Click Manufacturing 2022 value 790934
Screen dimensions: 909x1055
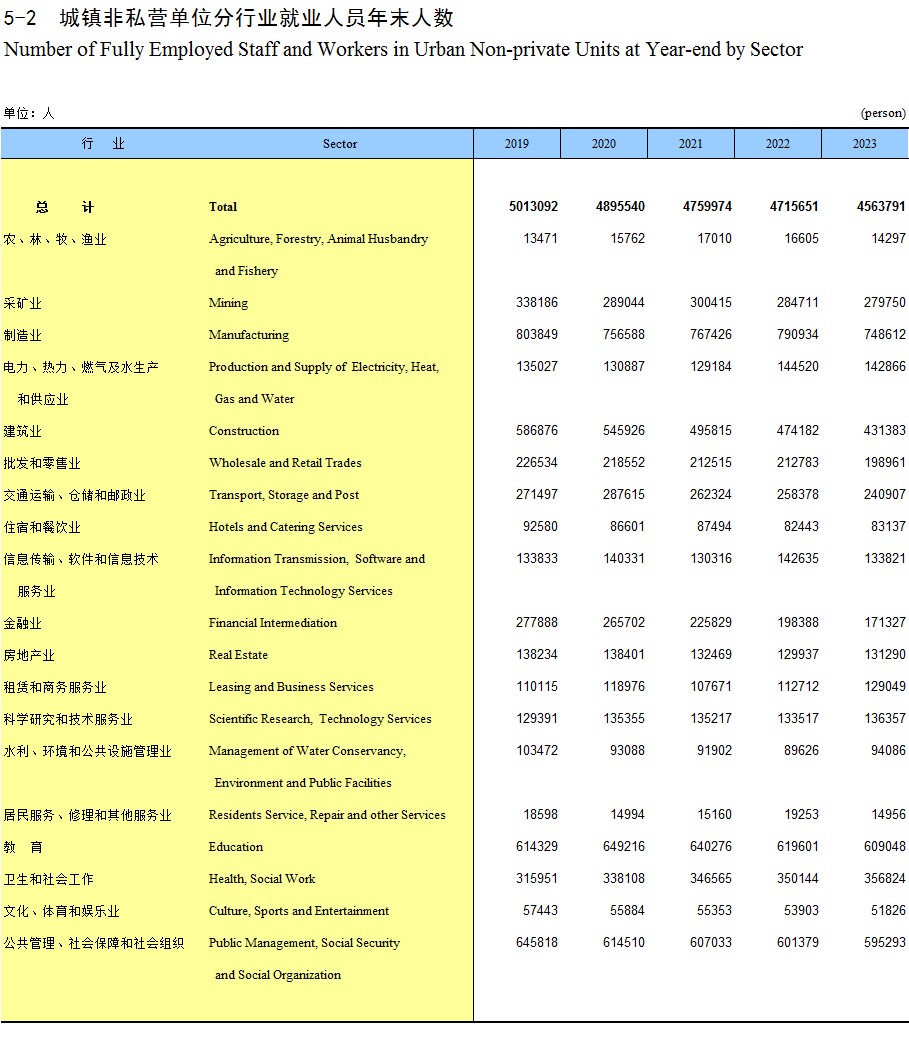pos(797,334)
